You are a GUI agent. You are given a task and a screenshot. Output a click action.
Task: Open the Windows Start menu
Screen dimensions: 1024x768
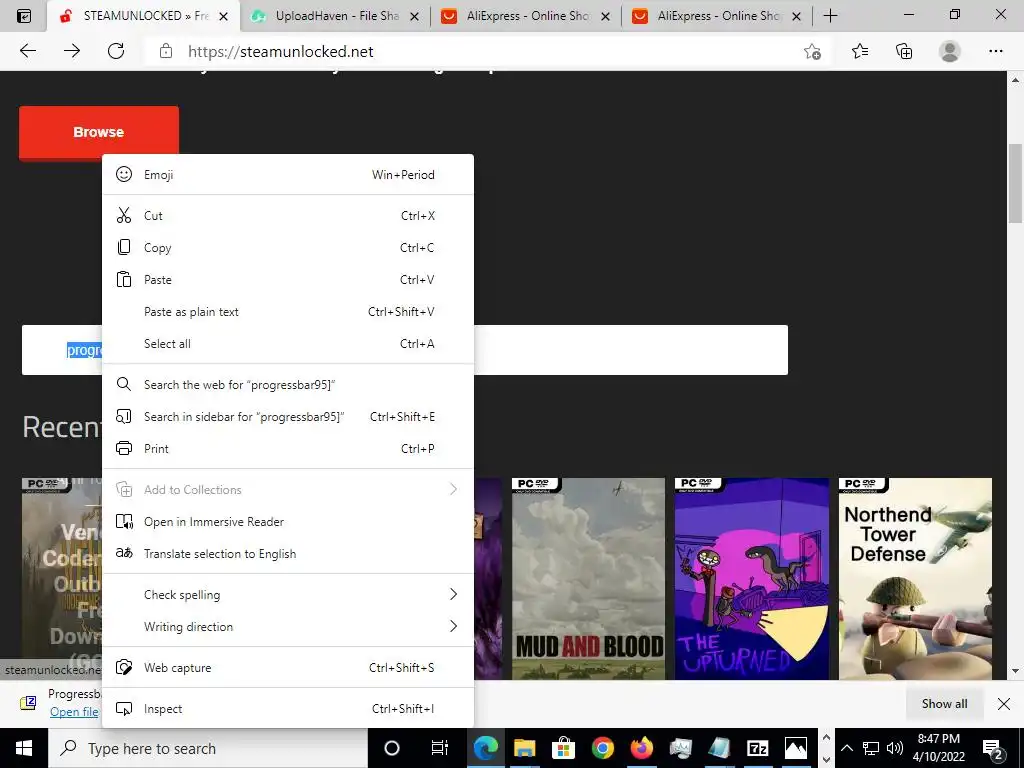[x=24, y=748]
